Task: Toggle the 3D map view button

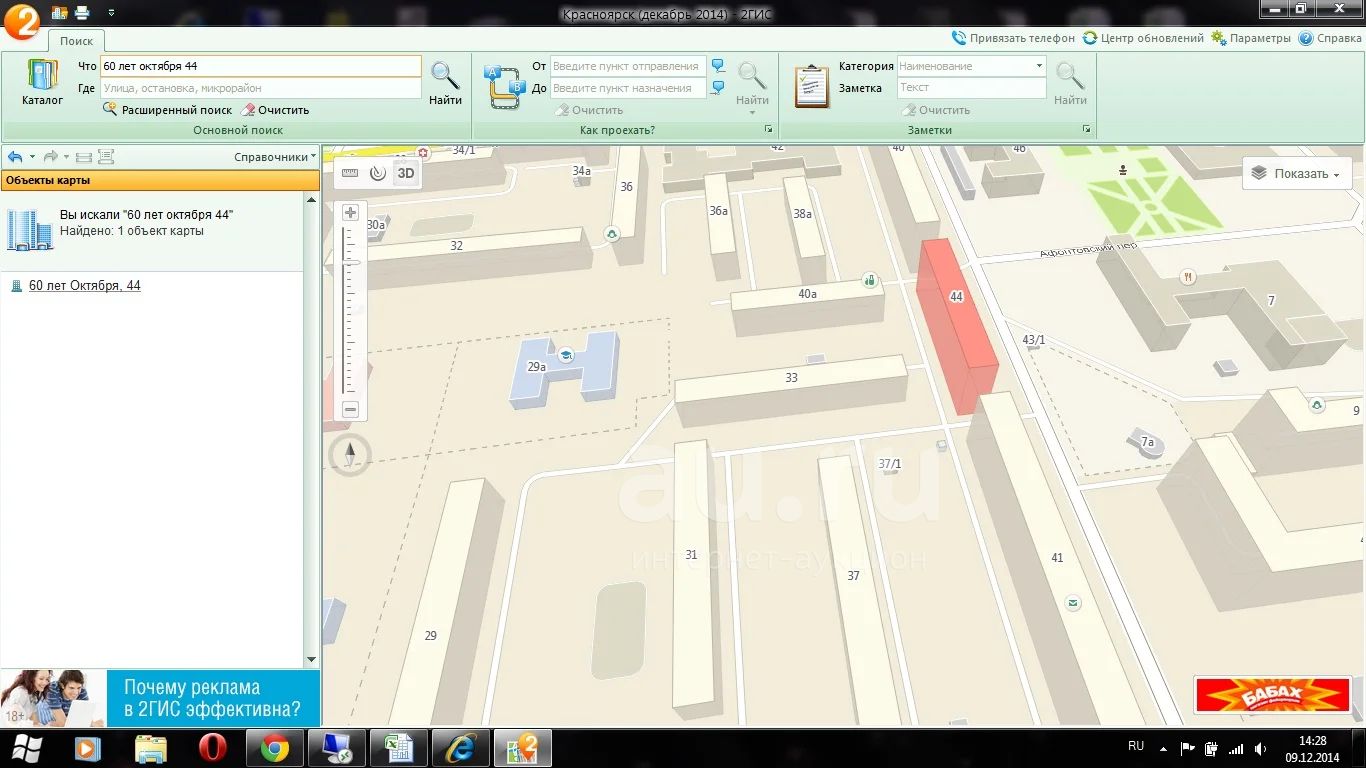Action: pos(406,173)
